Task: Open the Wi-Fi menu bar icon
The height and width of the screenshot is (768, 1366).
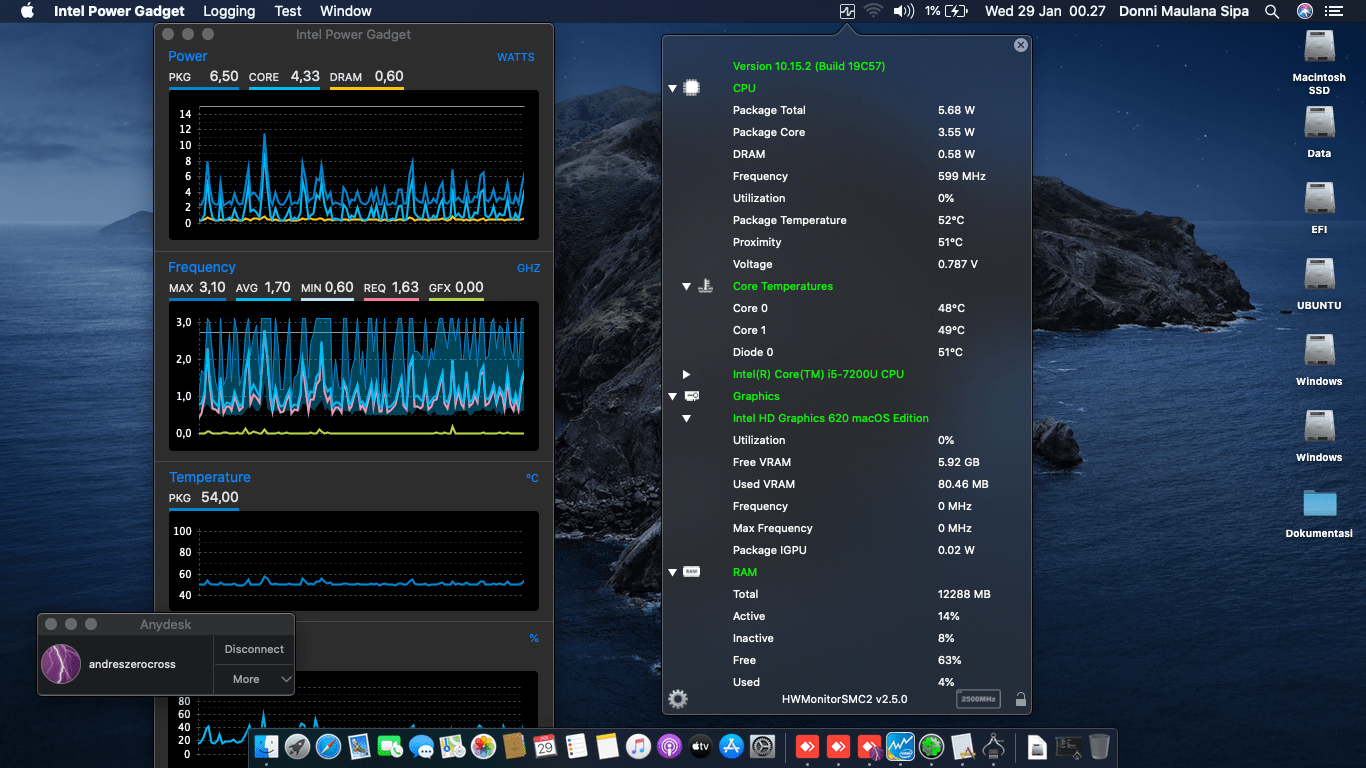Action: (874, 11)
